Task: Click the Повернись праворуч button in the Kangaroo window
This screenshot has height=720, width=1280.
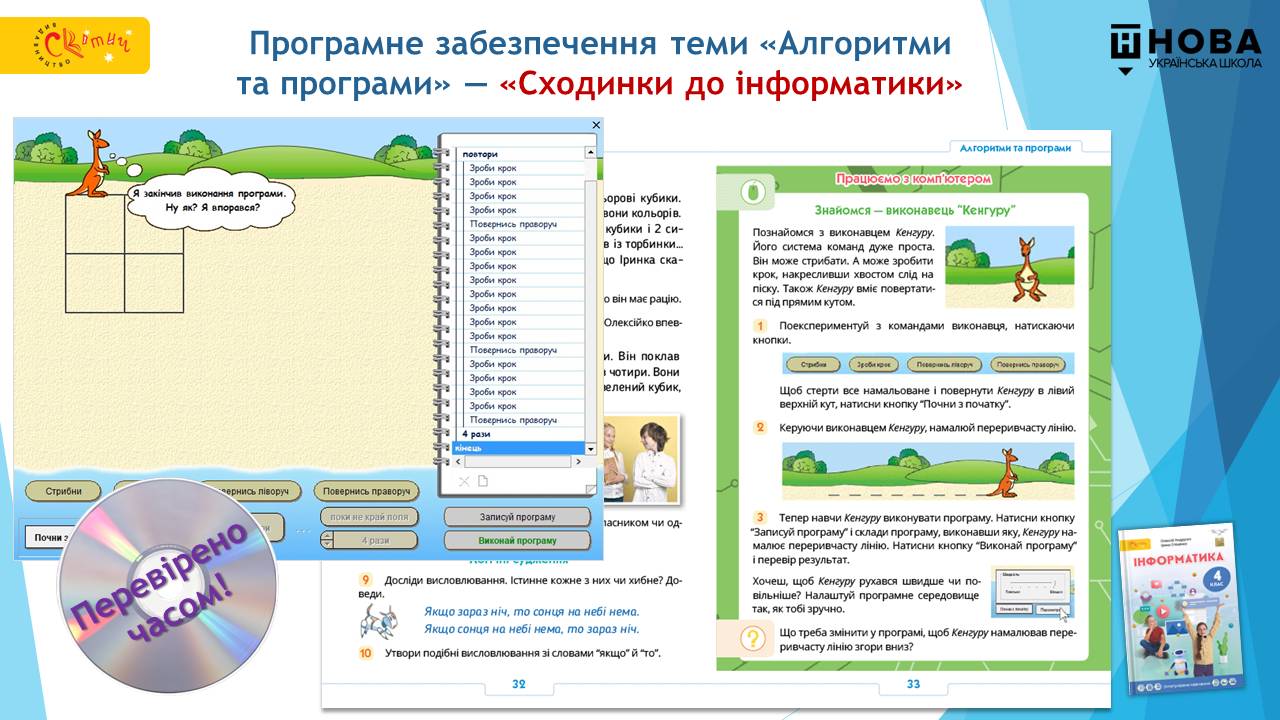Action: [x=366, y=491]
